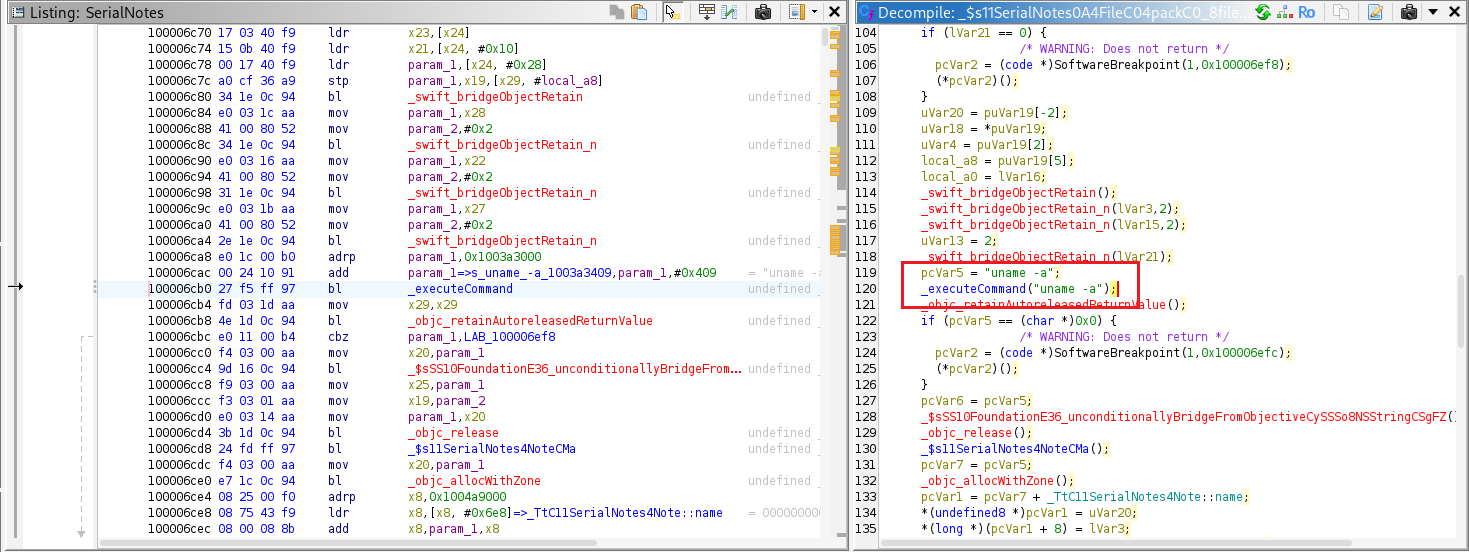Open the Decompile panel dropdown menu arrow

1432,12
